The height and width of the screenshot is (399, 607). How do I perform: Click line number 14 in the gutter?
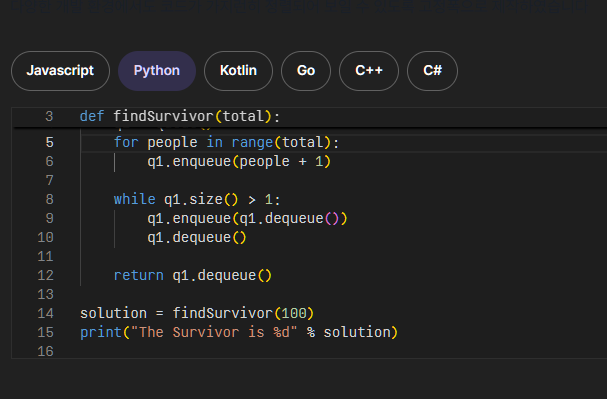(x=46, y=313)
